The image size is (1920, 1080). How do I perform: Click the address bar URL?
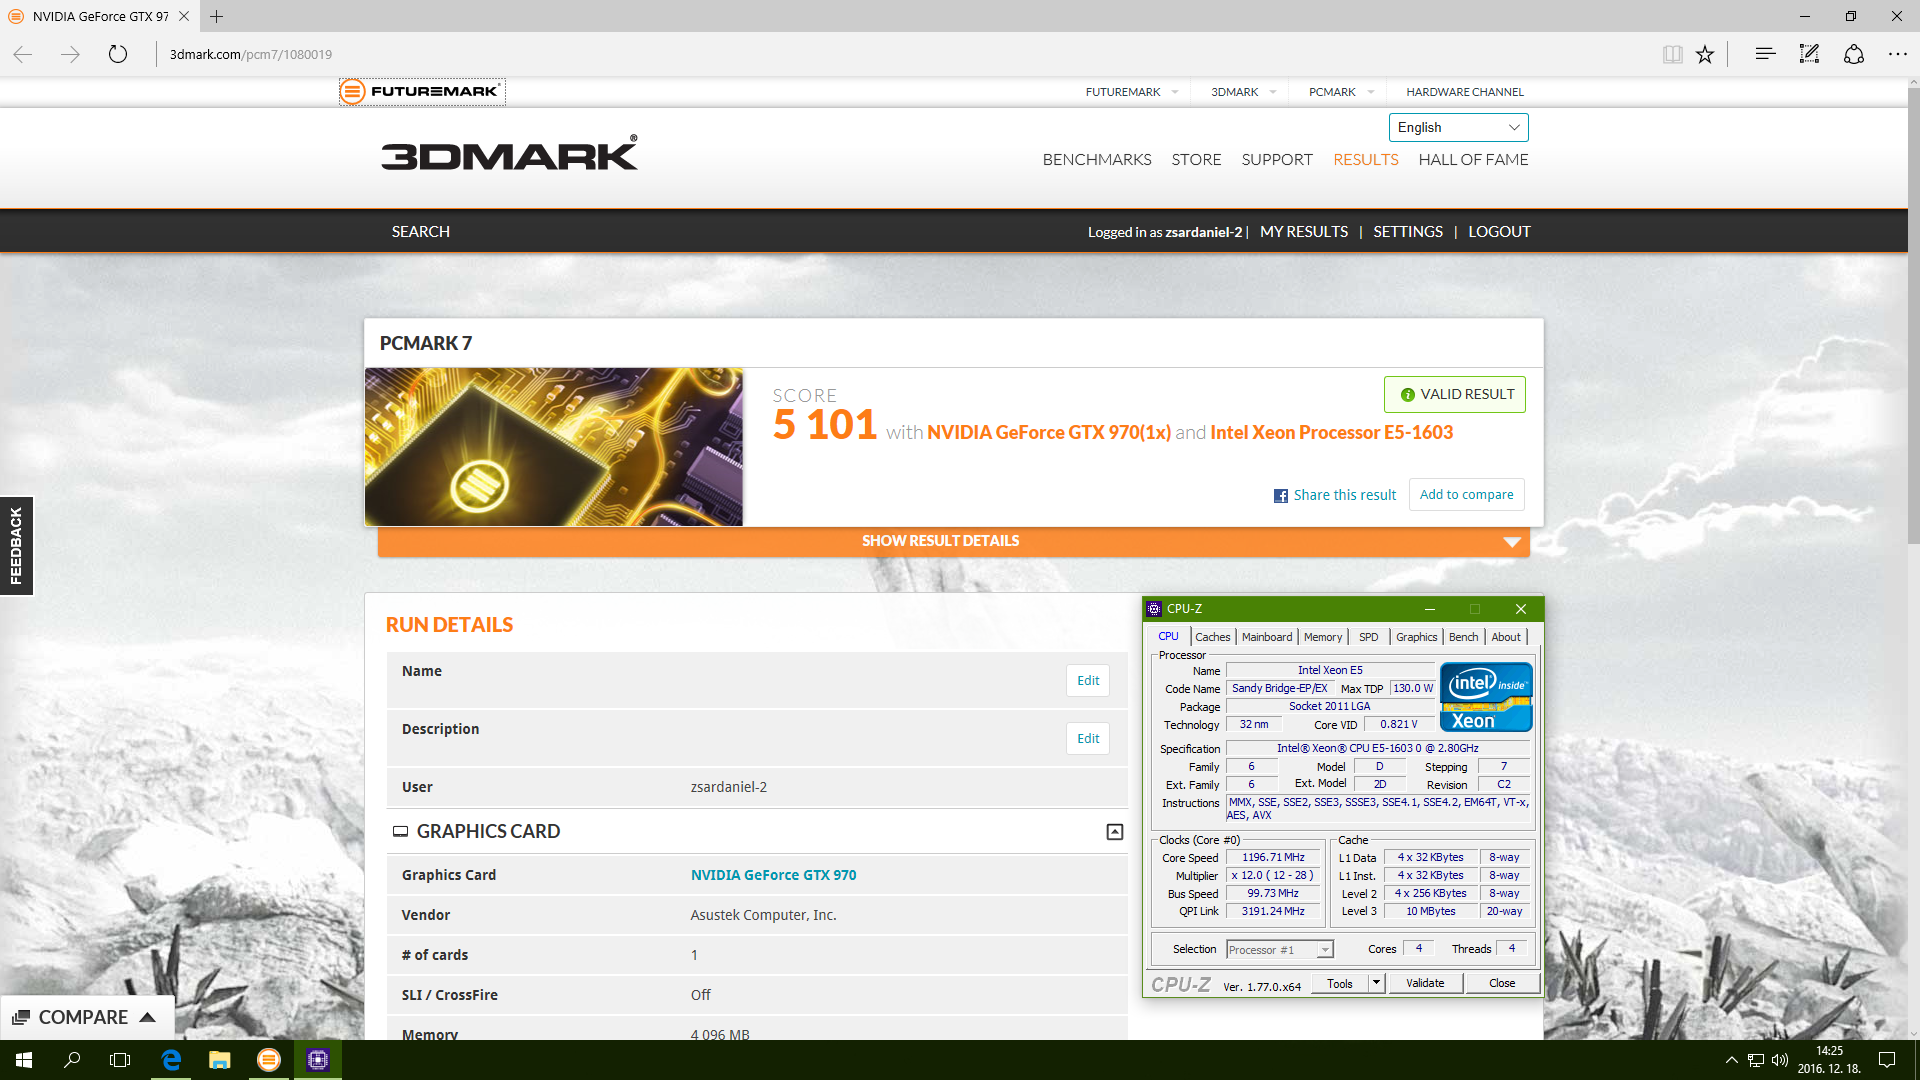point(251,54)
